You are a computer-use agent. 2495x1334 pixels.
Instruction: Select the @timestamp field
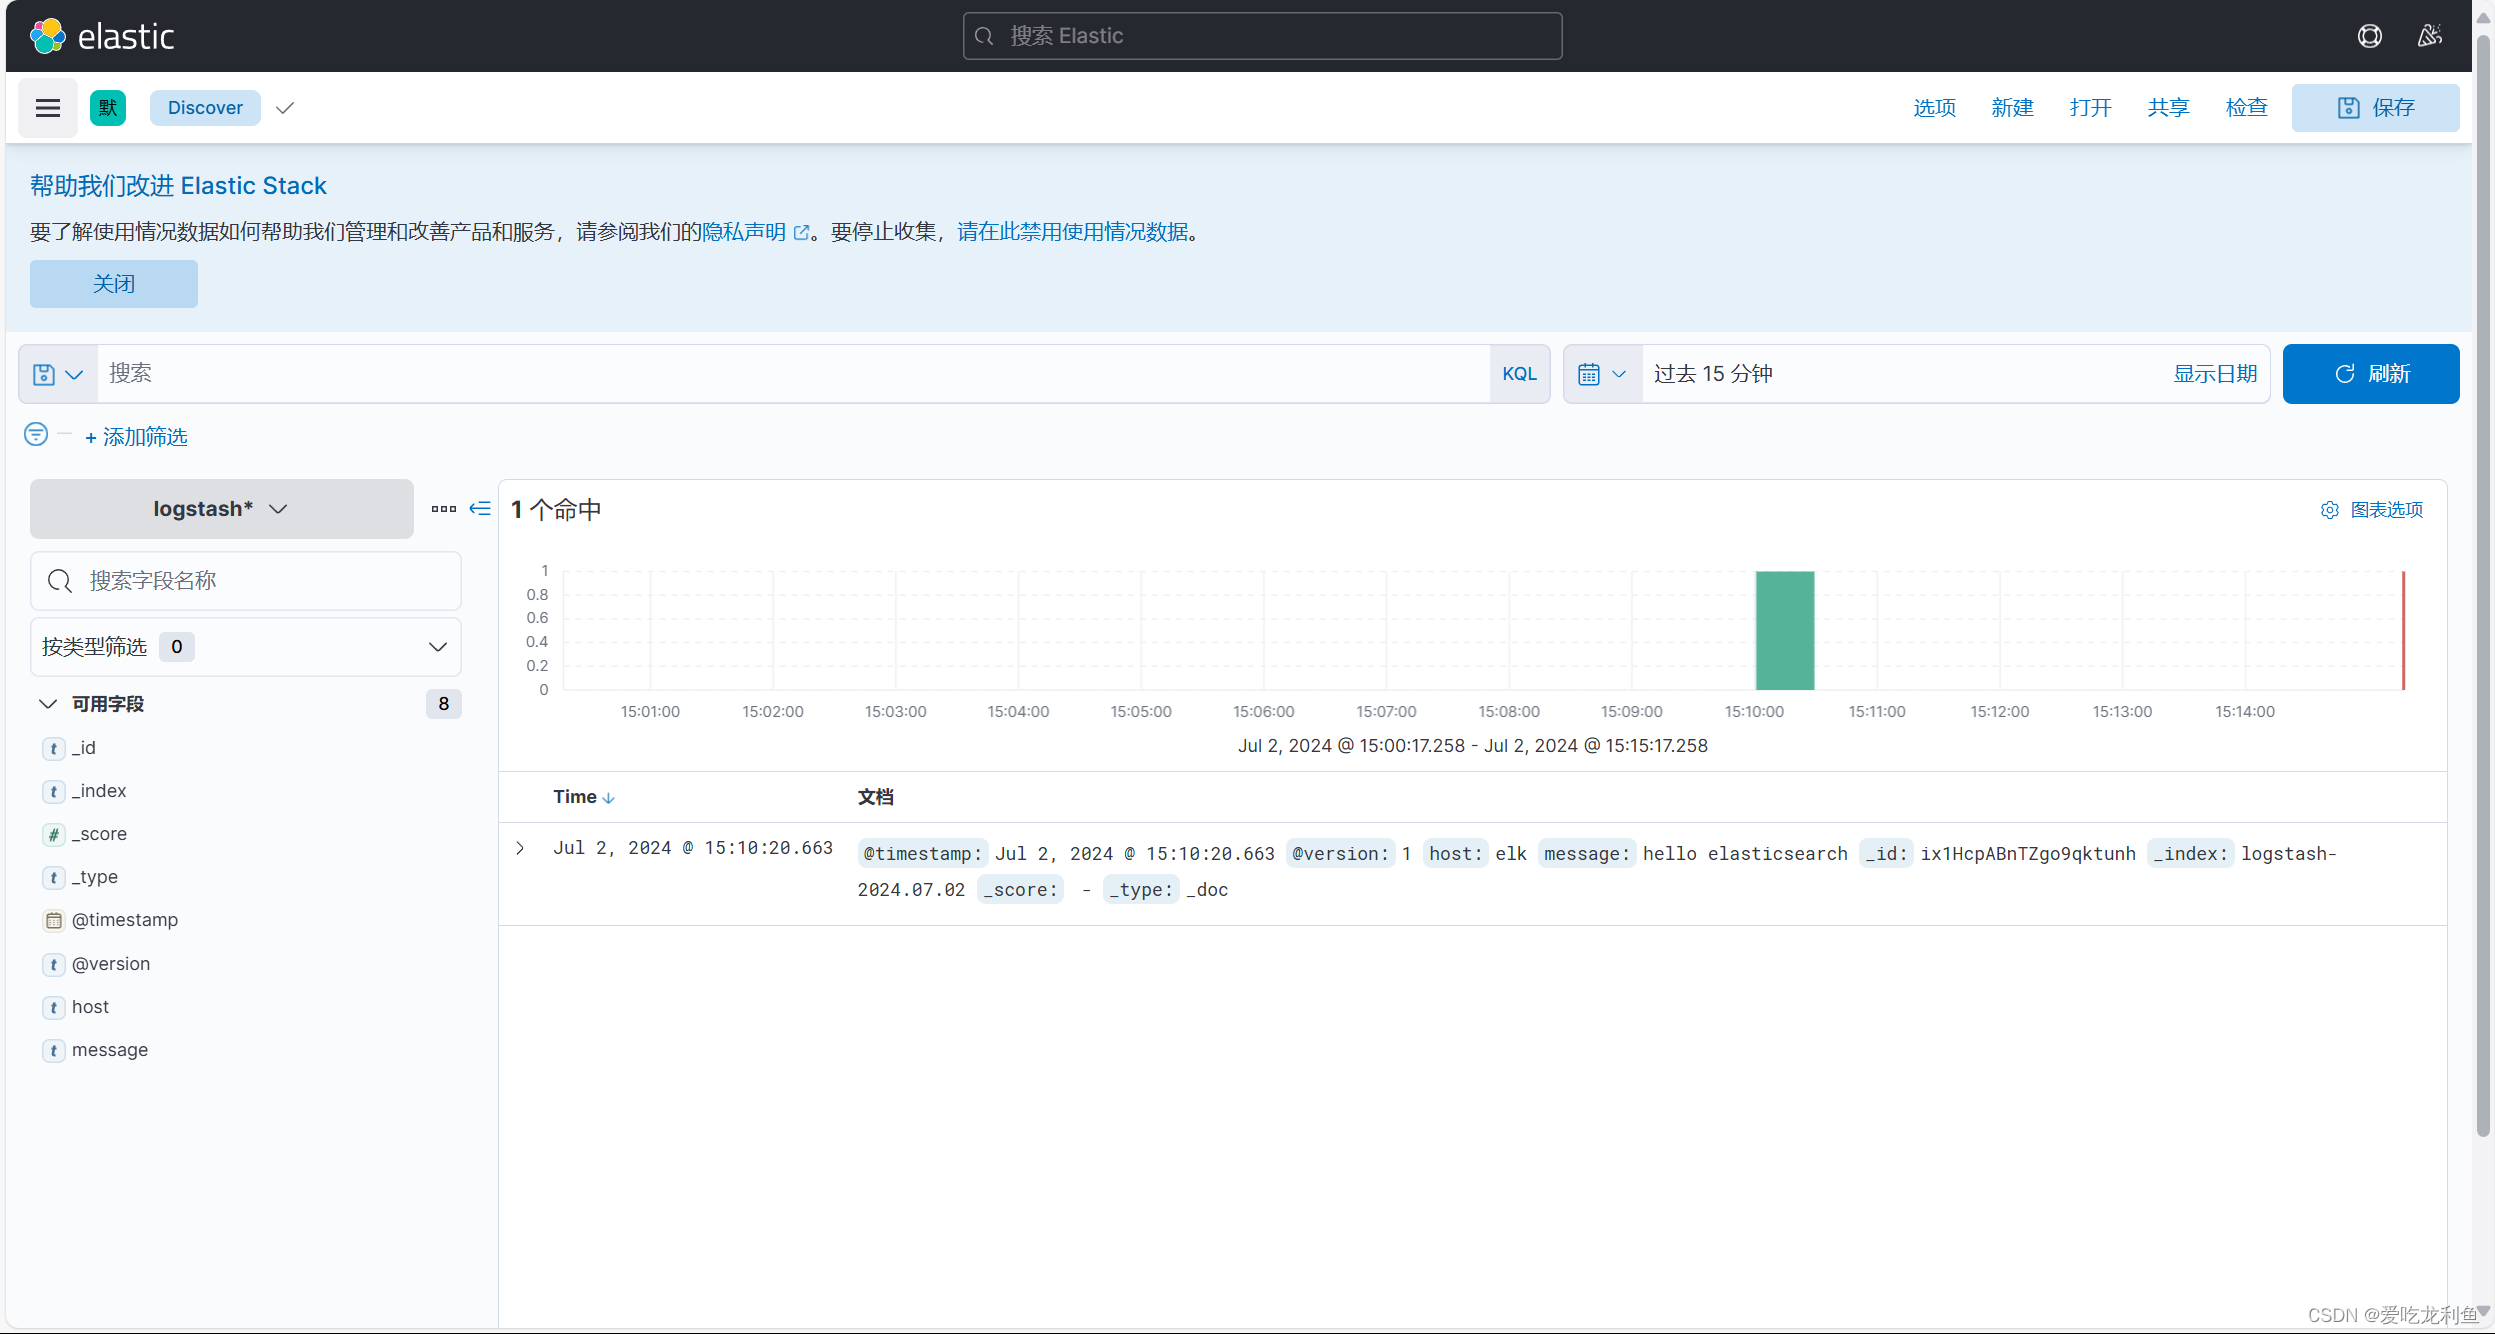pos(125,920)
